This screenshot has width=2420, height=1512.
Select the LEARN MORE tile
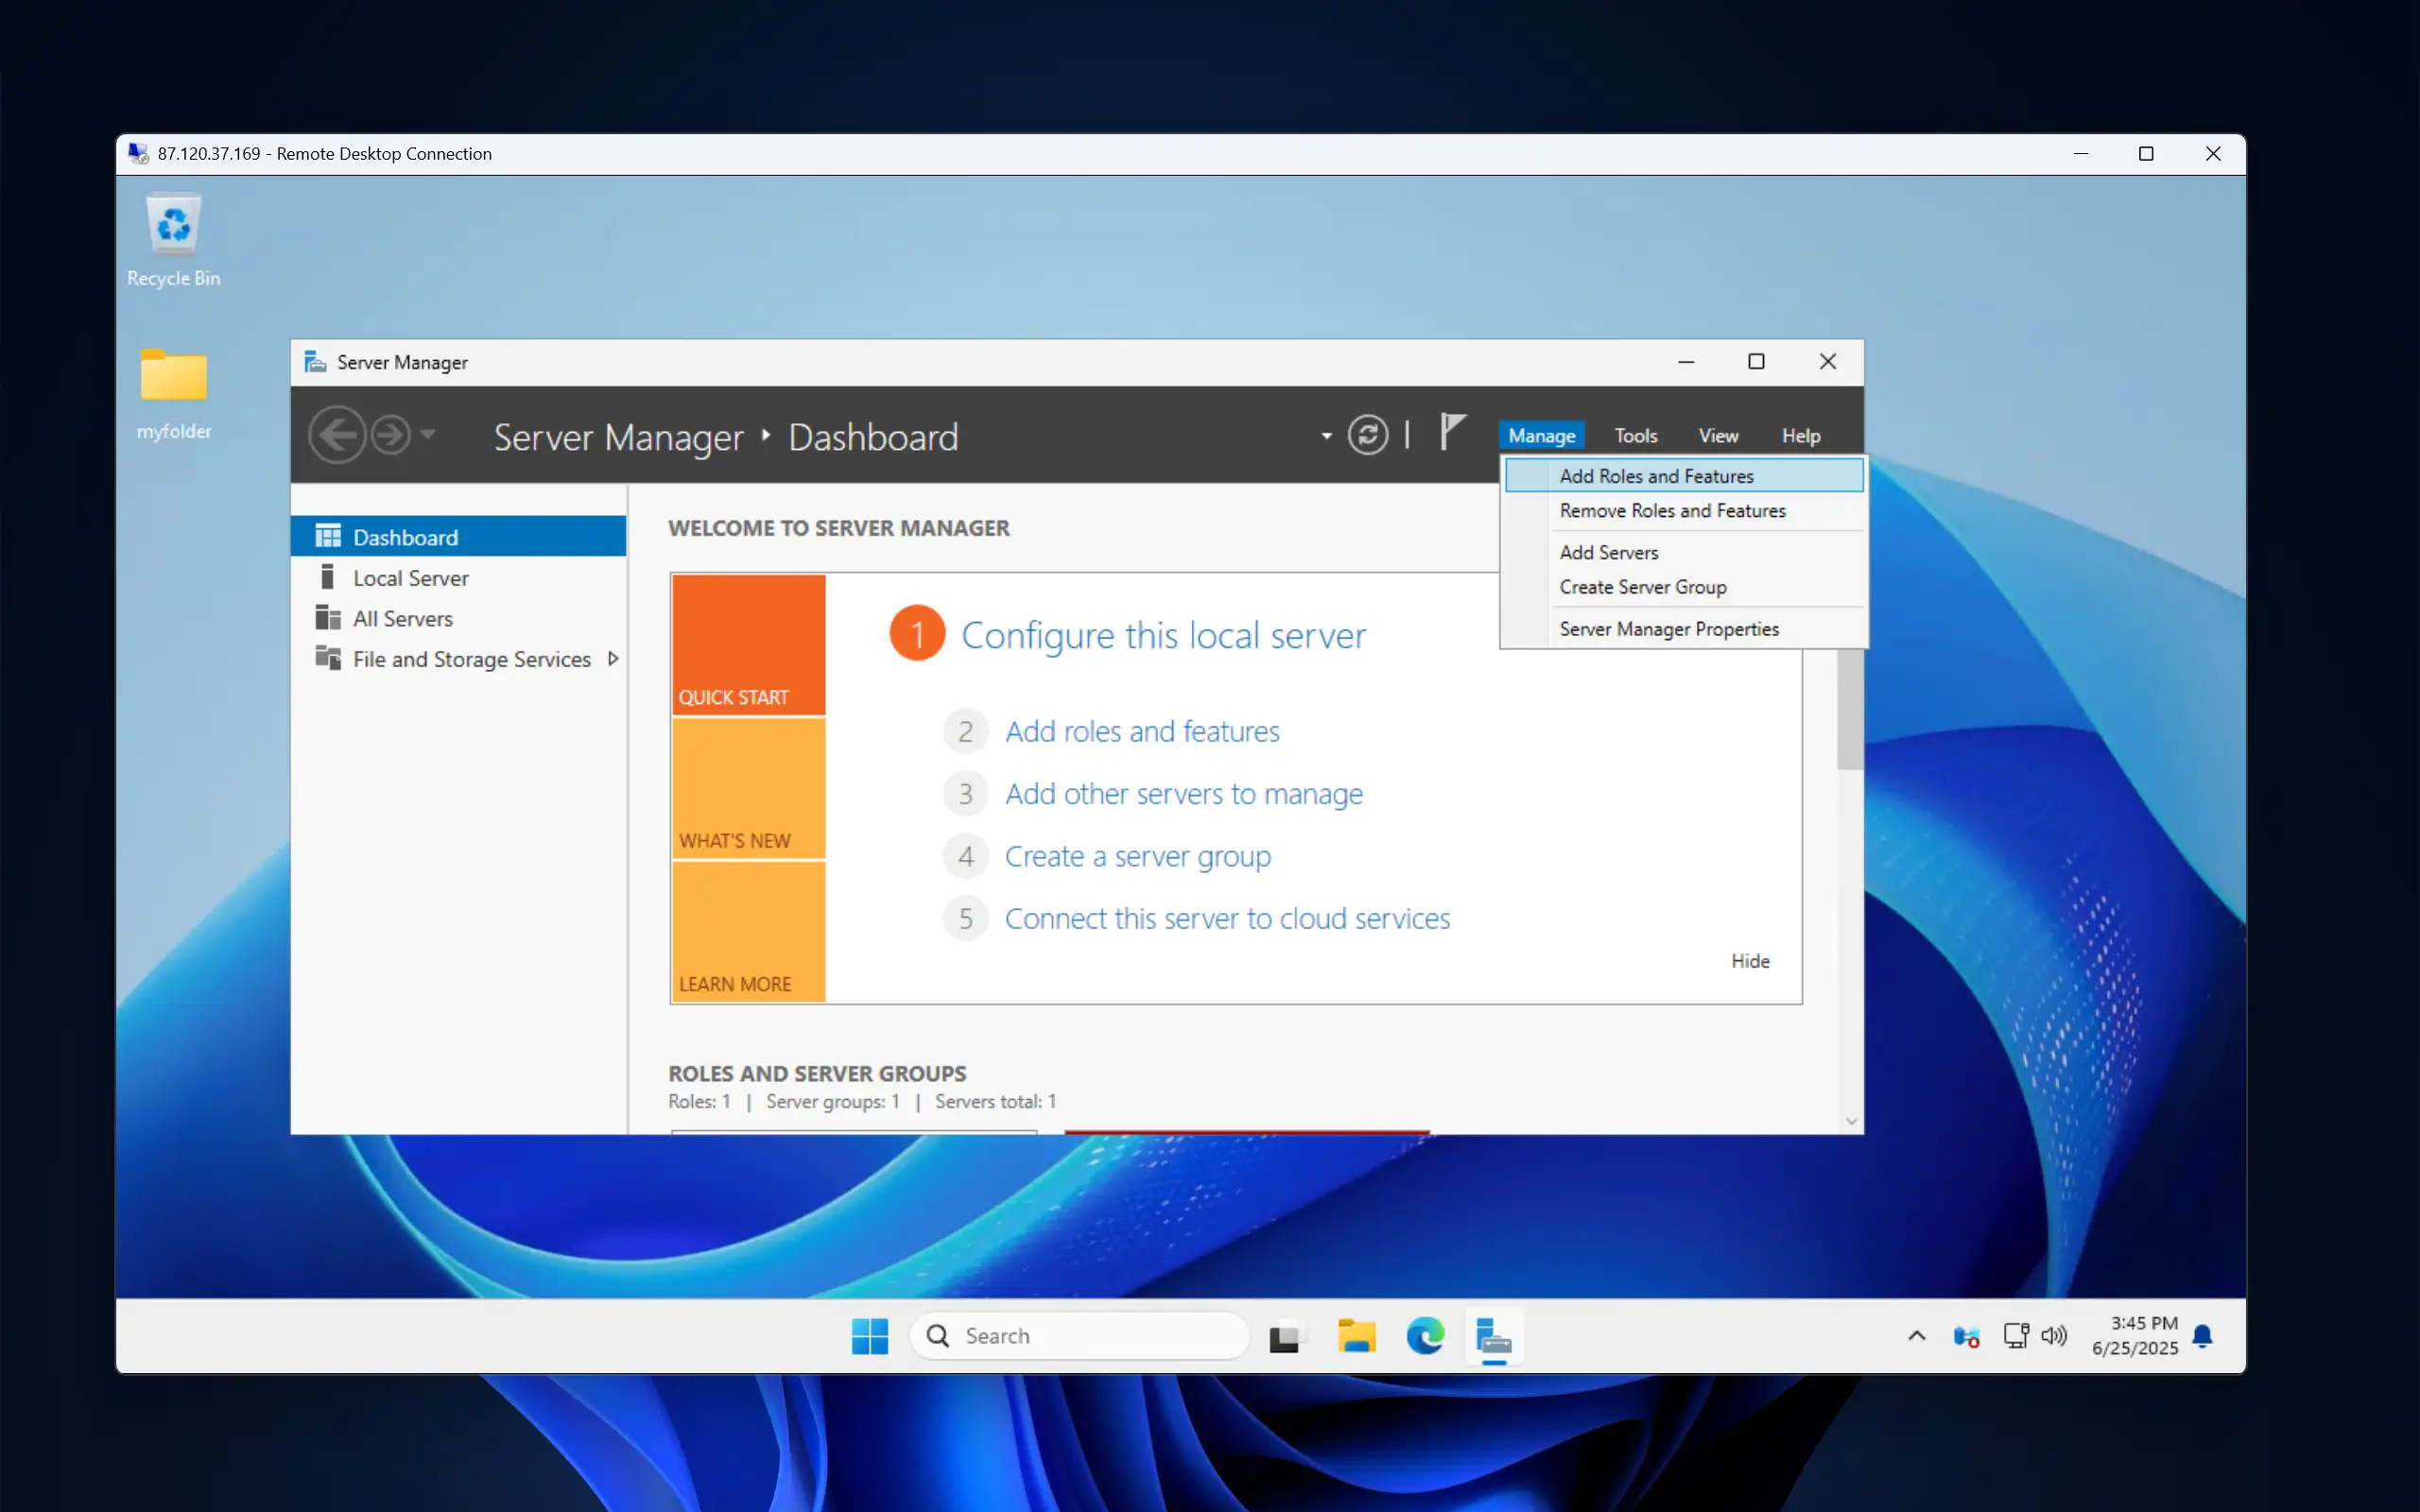748,931
